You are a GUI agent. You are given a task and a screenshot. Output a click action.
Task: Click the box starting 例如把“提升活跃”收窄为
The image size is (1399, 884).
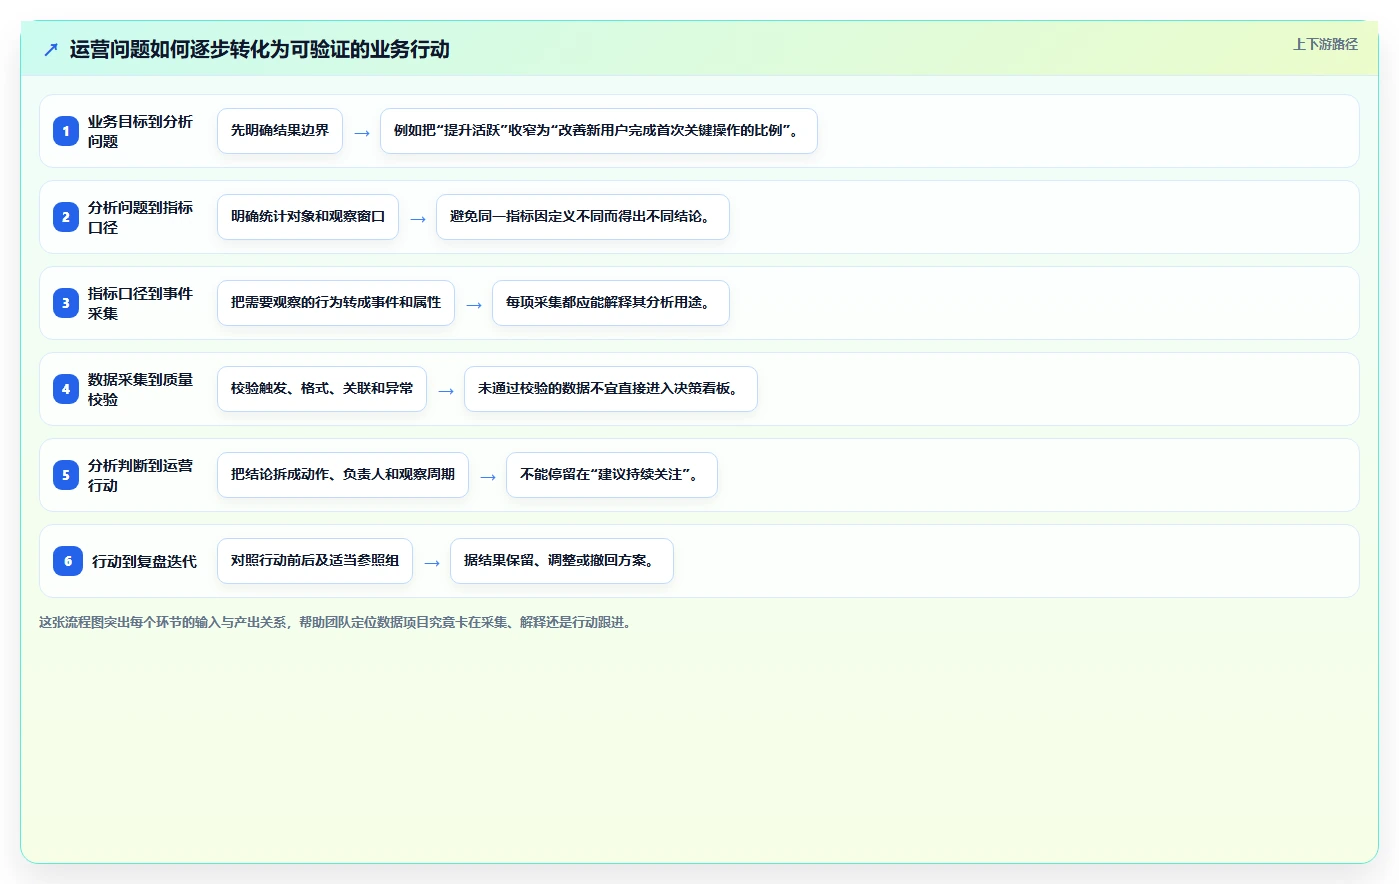click(599, 131)
